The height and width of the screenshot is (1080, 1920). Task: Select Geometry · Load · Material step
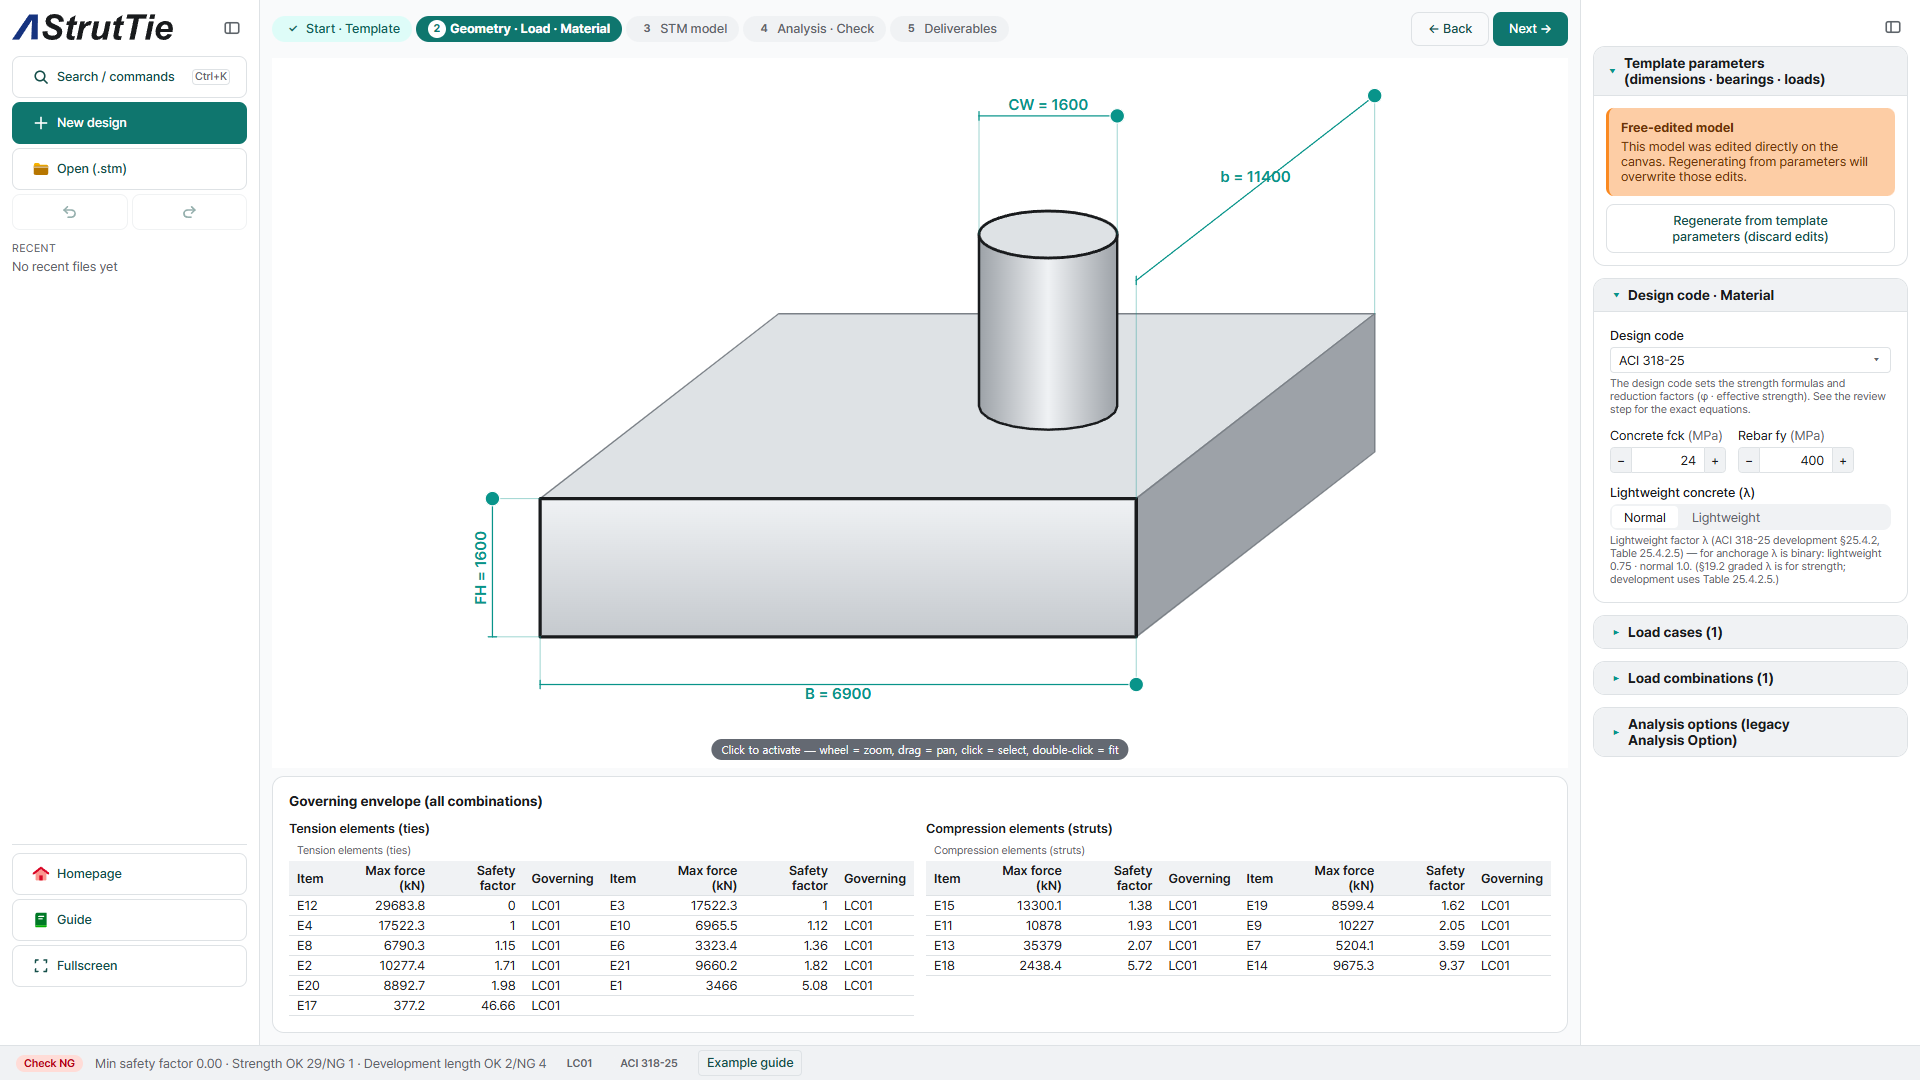tap(519, 29)
